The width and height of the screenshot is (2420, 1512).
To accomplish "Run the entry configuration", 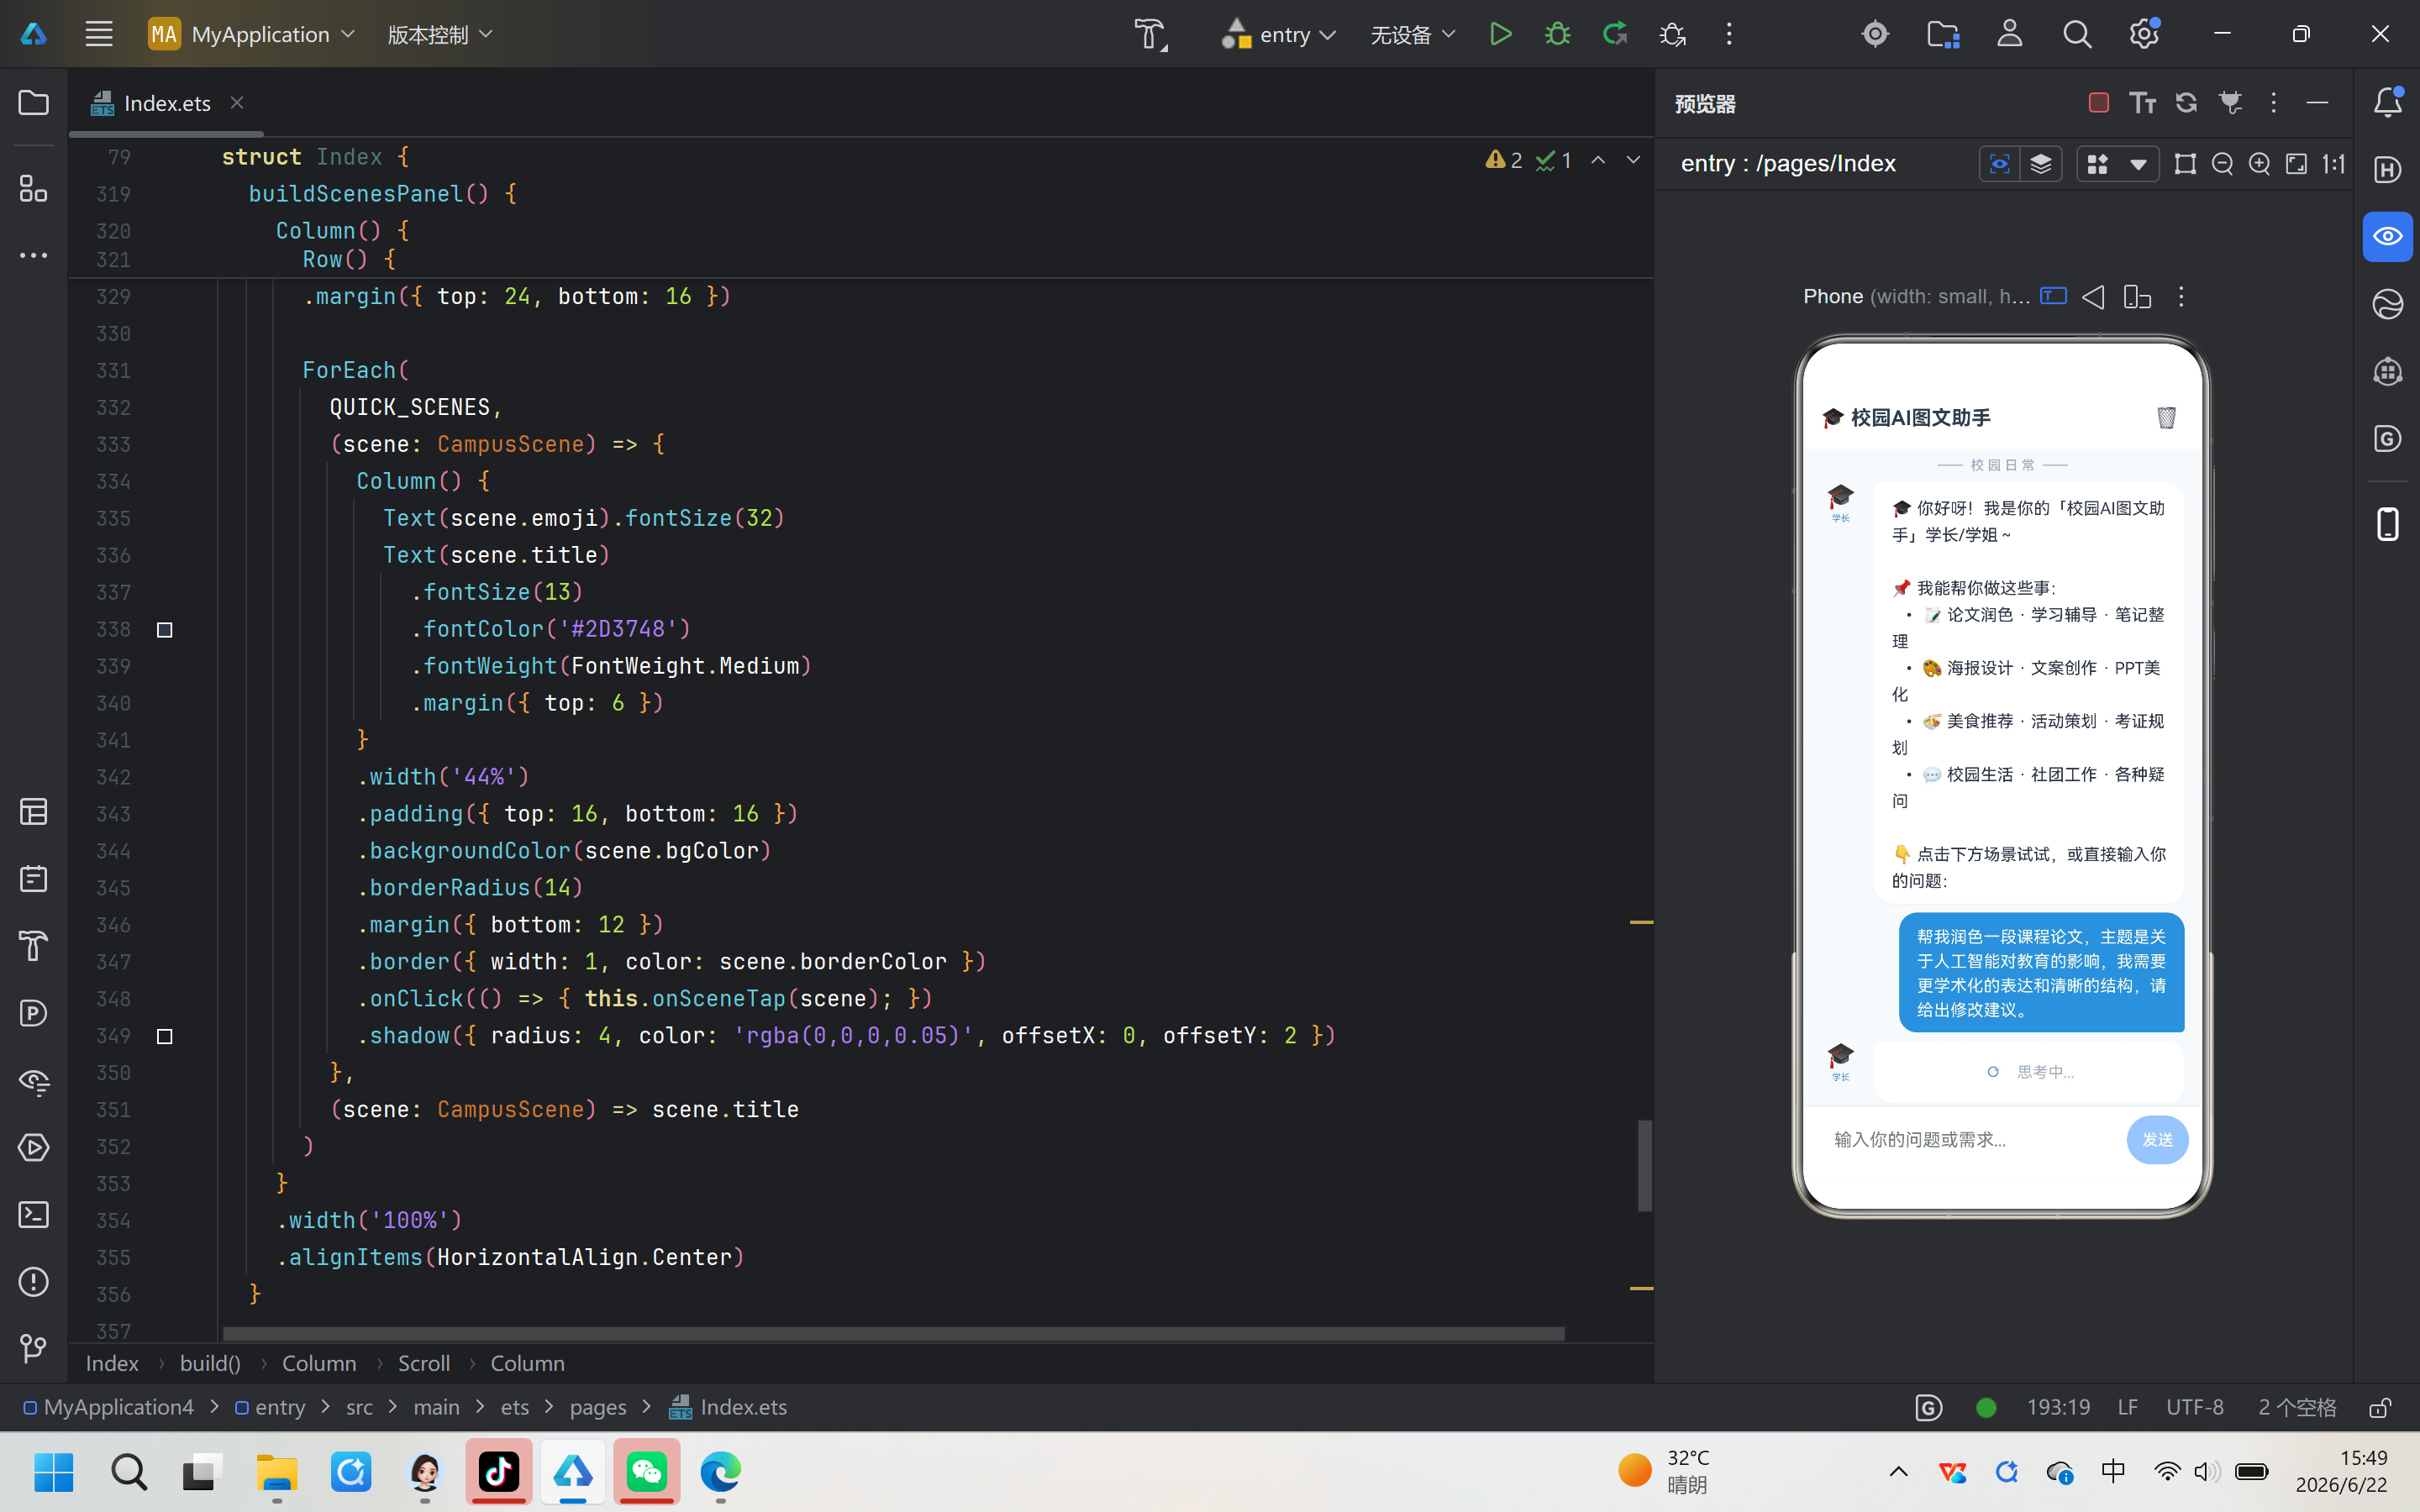I will tap(1500, 34).
